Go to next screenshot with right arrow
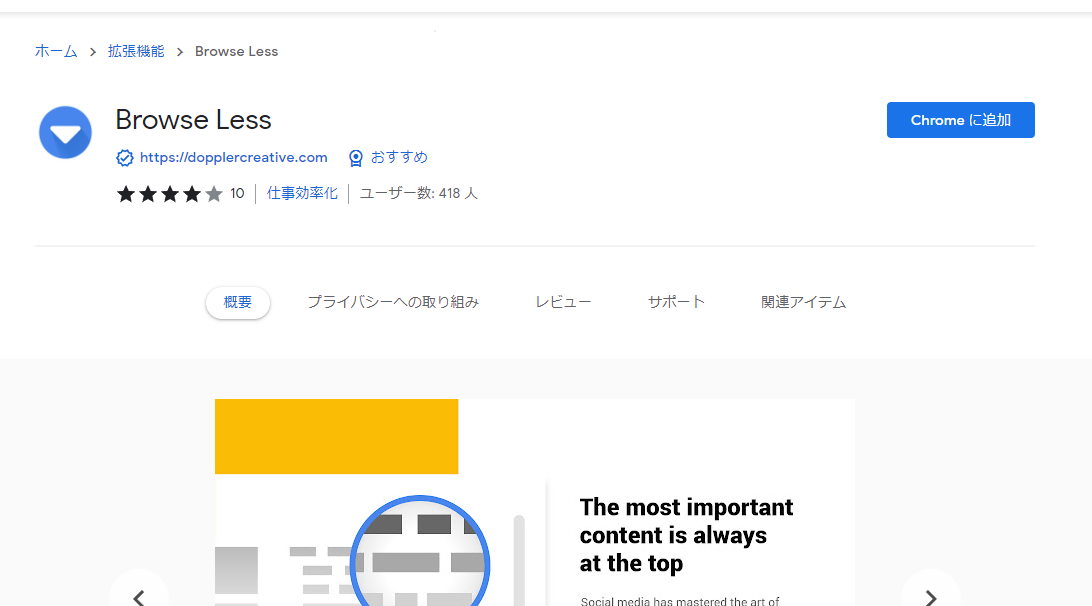Image resolution: width=1092 pixels, height=606 pixels. (930, 598)
